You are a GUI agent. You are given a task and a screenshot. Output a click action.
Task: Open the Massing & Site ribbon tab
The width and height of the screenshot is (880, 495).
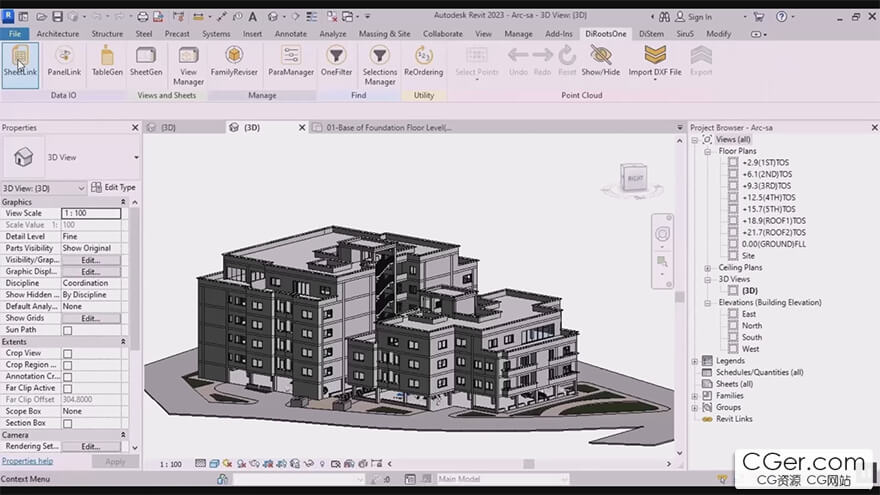[x=384, y=34]
